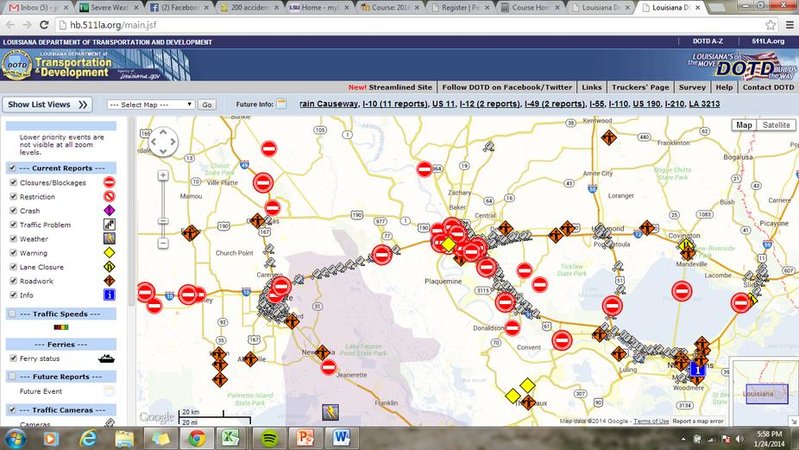
Task: Uncheck the Roadwork checkbox
Action: (14, 281)
